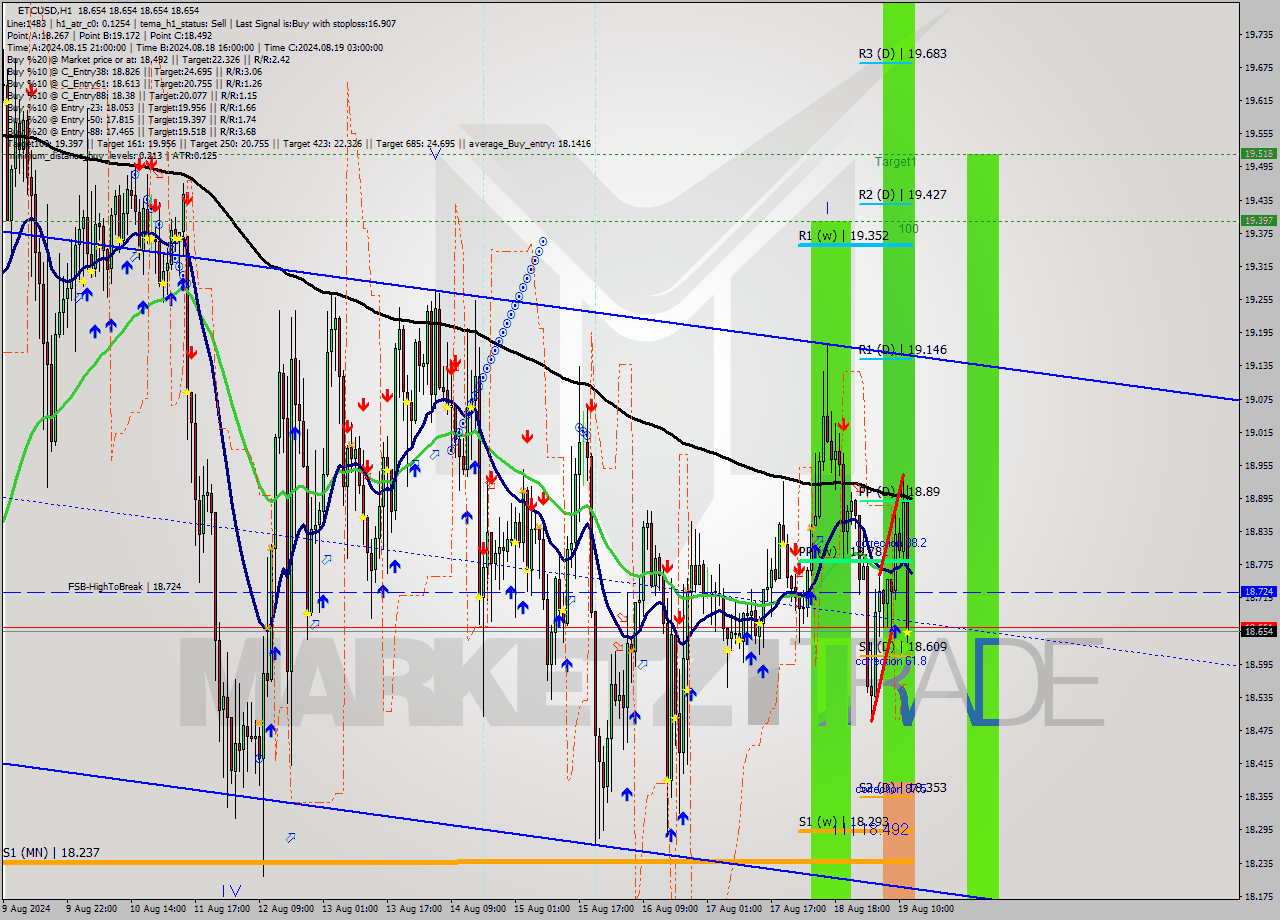Select the S1 (w) | 18.293 weekly support label
Screen dimensions: 1280x920
pyautogui.click(x=843, y=822)
